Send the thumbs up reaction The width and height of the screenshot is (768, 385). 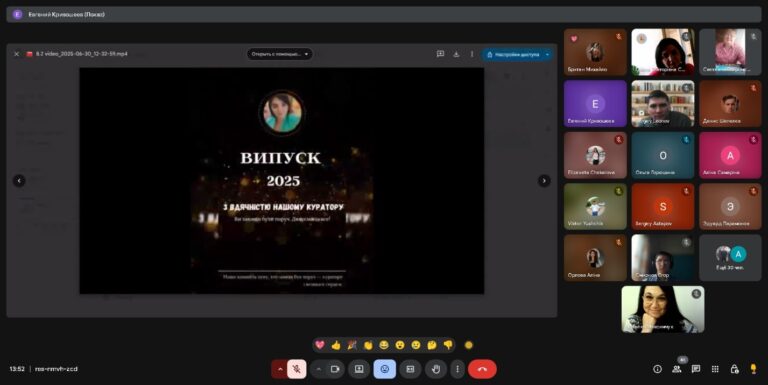tap(336, 345)
